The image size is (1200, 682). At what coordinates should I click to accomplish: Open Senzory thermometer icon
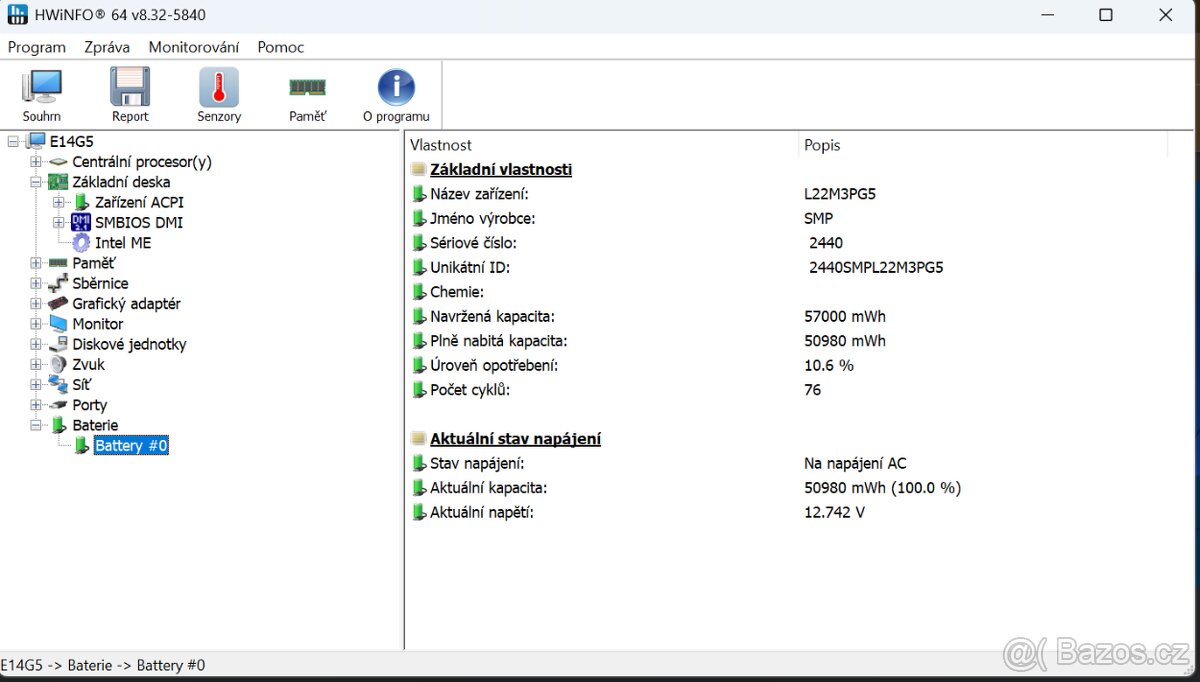tap(219, 88)
